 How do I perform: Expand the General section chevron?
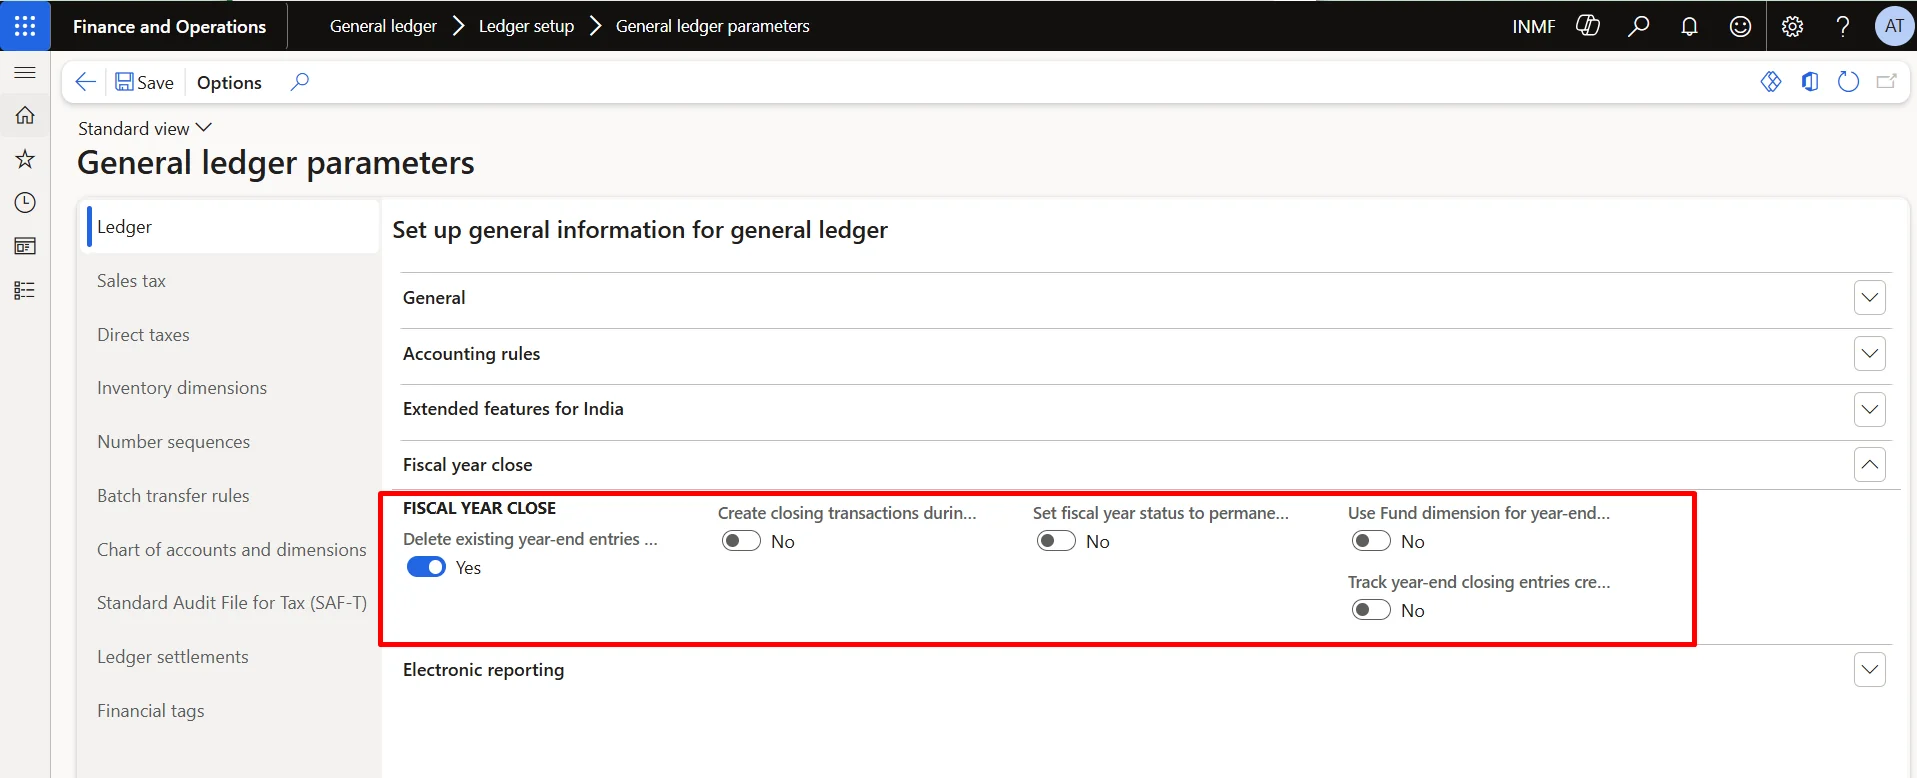(1869, 298)
